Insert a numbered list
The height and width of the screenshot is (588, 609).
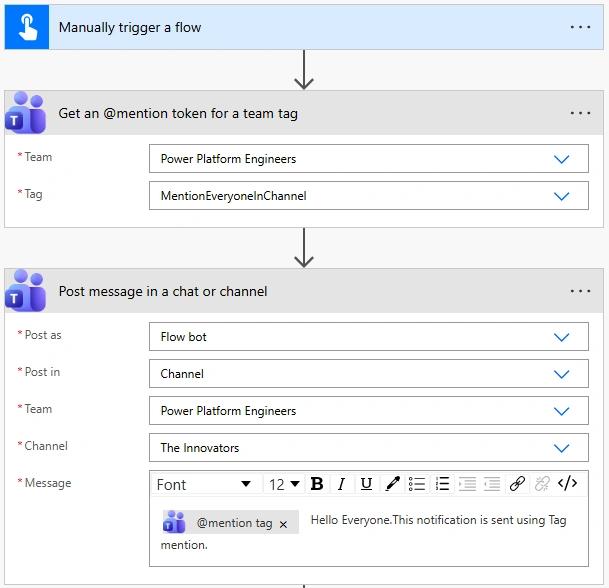442,484
